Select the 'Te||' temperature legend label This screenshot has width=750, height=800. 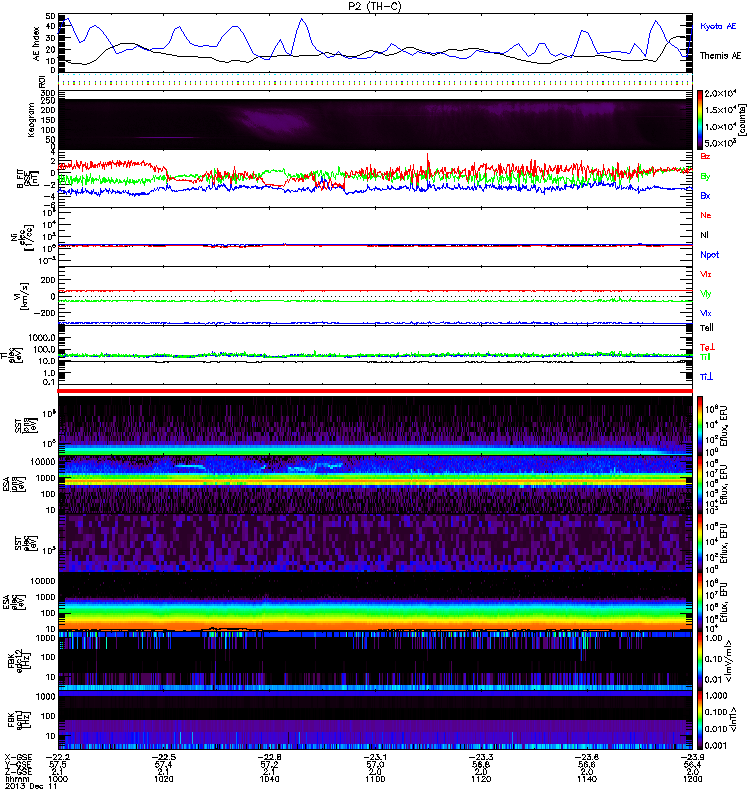point(707,328)
